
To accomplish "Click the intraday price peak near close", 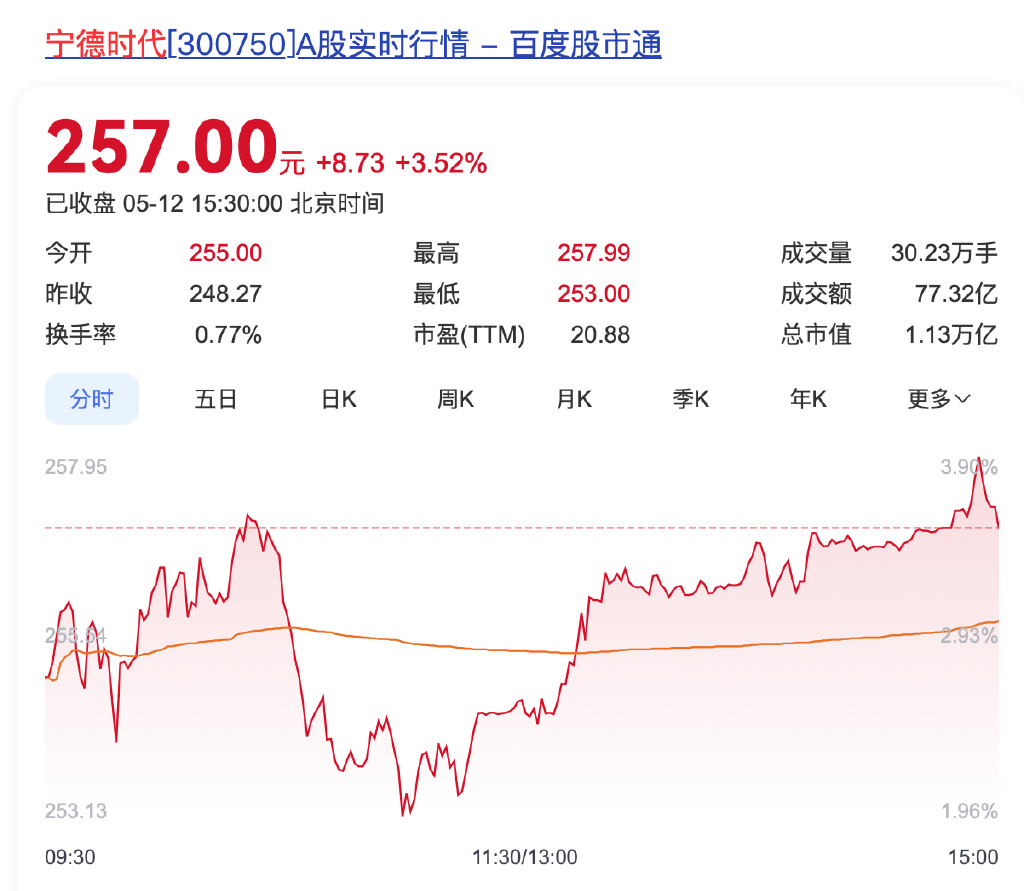I will tap(979, 459).
